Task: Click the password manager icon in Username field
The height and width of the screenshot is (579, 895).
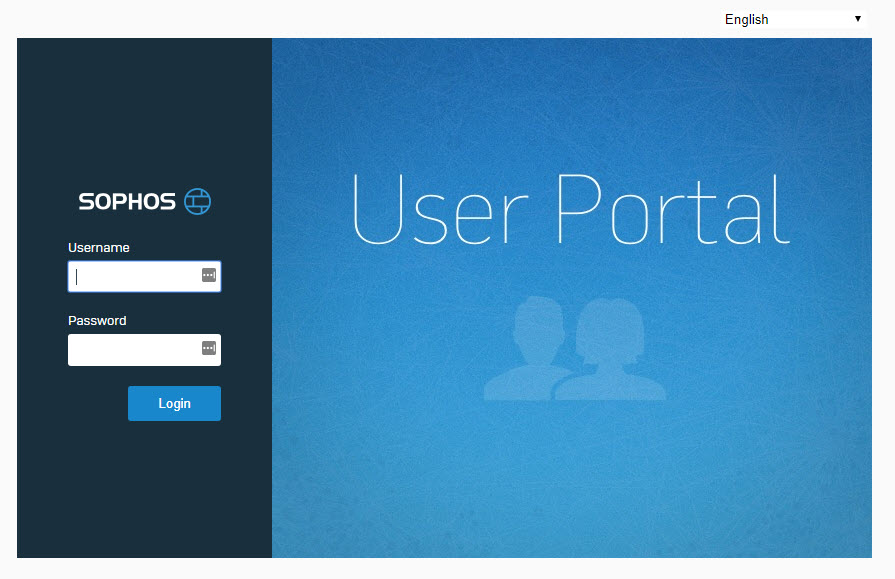Action: coord(209,275)
